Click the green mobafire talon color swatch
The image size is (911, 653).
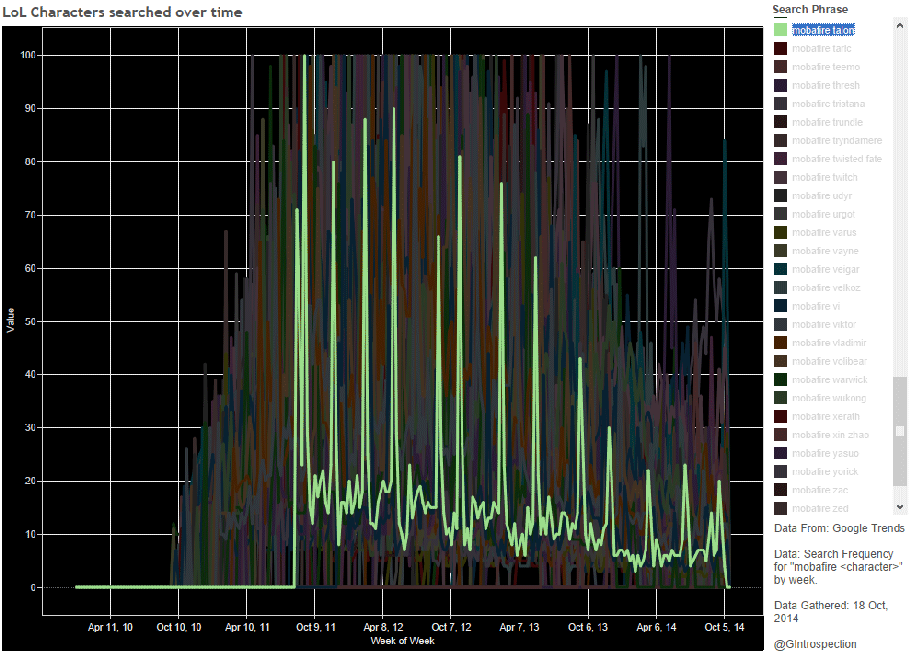coord(780,30)
